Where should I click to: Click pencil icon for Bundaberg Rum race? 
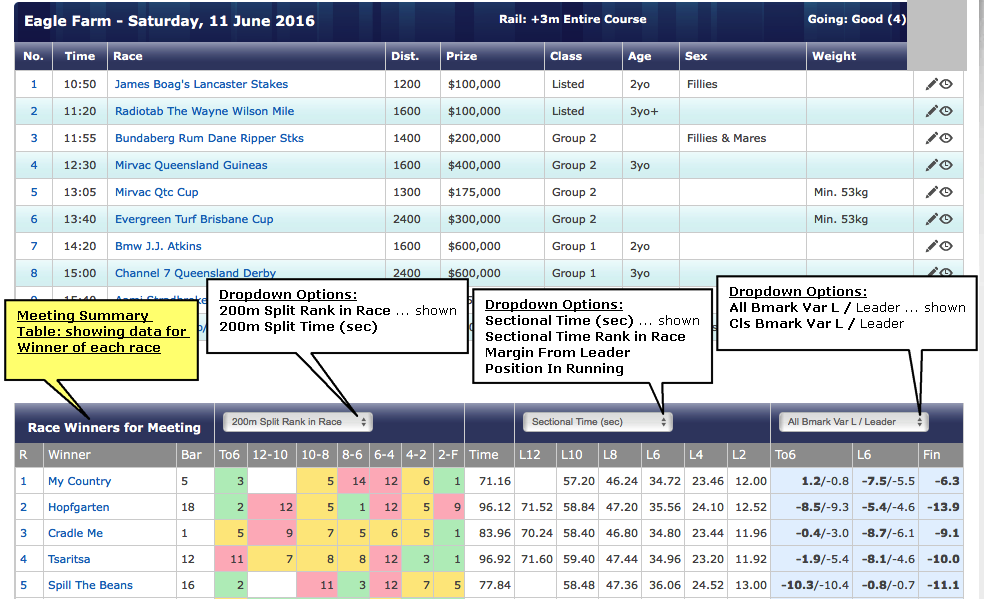click(931, 139)
